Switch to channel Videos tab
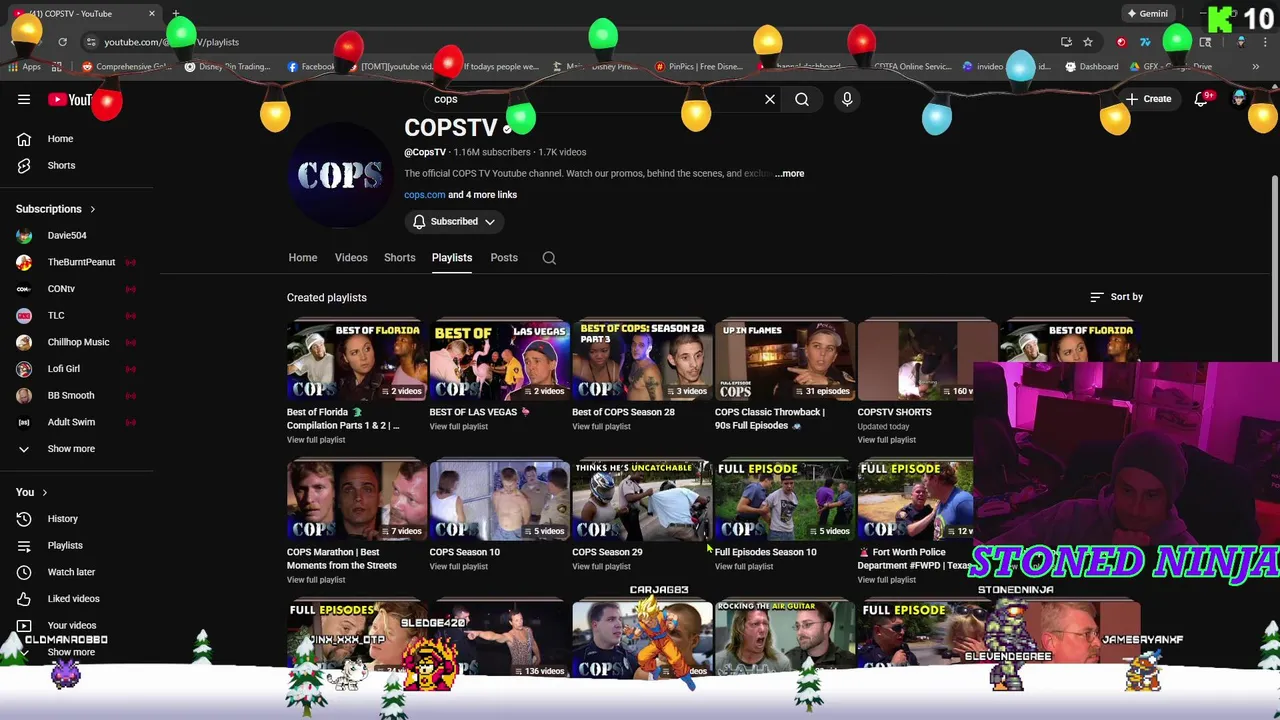This screenshot has width=1280, height=720. [351, 258]
